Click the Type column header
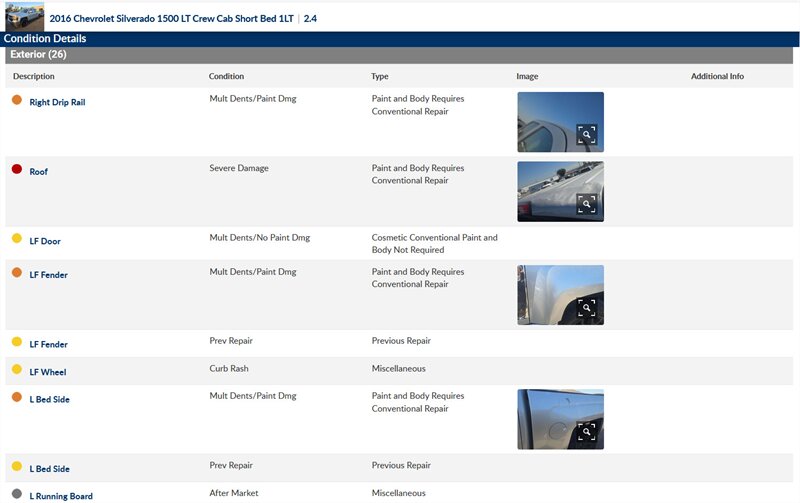This screenshot has height=503, width=800. point(380,76)
